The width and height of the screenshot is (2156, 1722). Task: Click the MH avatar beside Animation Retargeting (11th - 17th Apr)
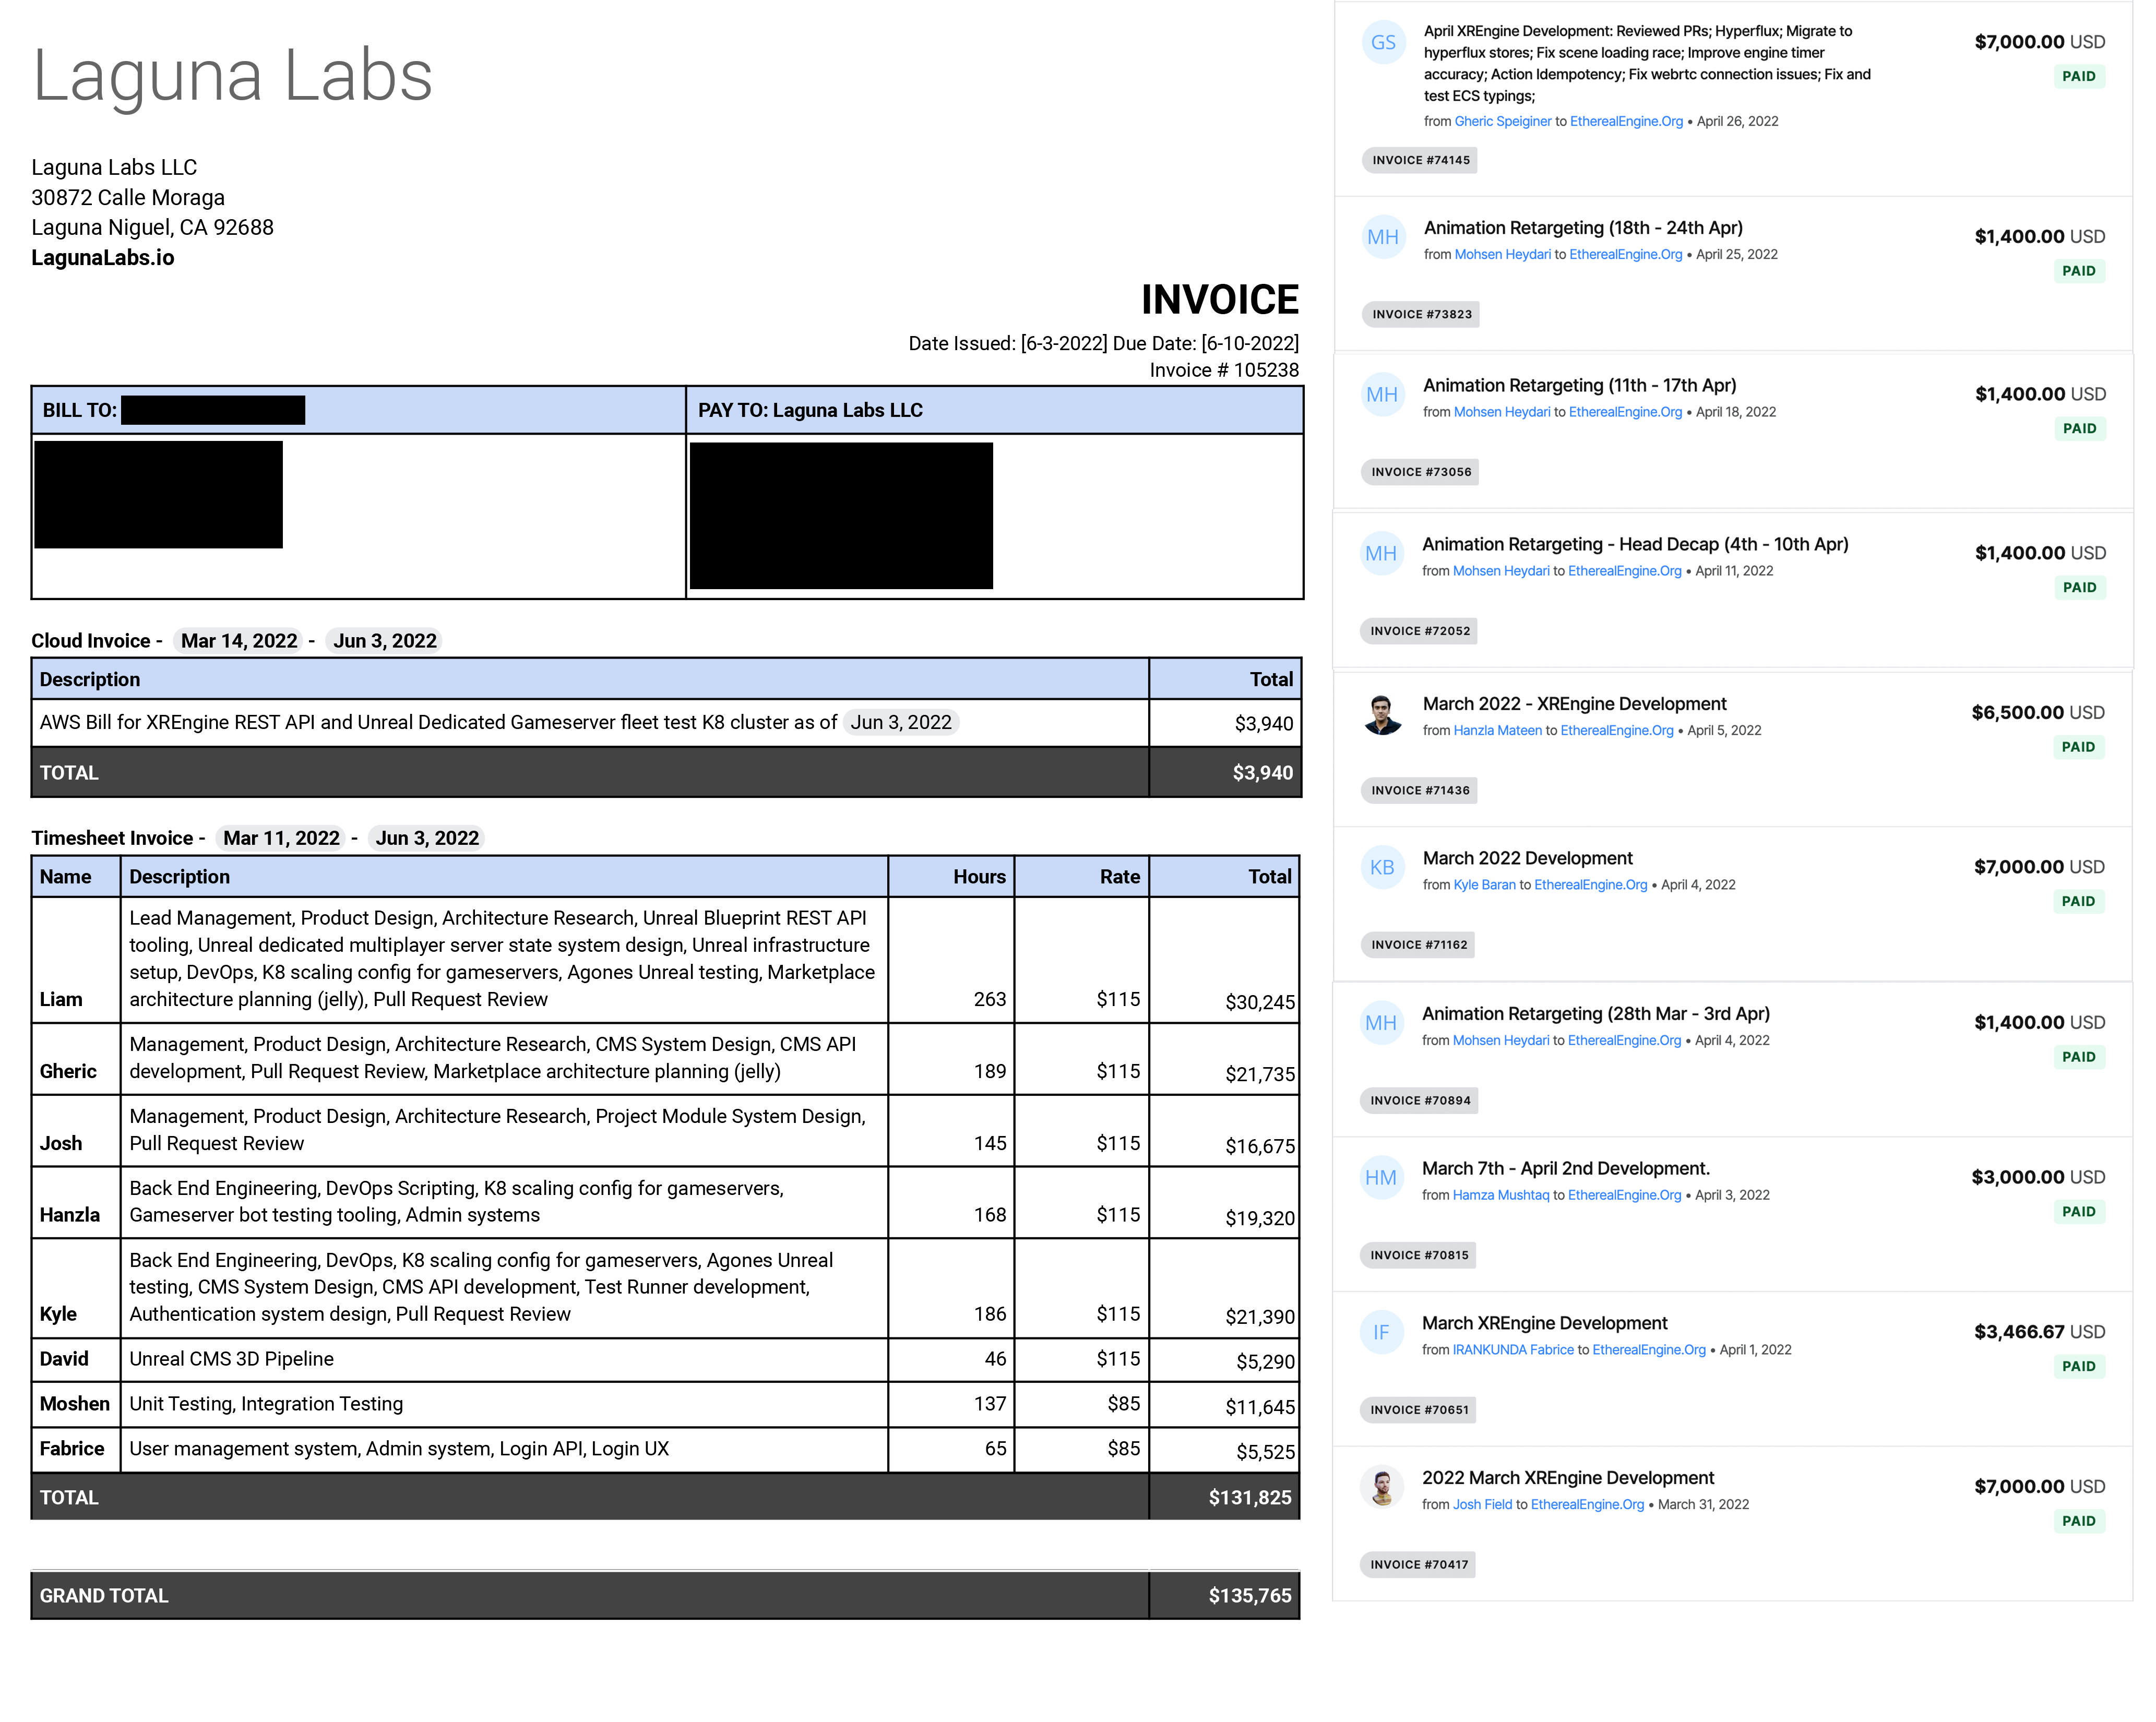(1382, 395)
